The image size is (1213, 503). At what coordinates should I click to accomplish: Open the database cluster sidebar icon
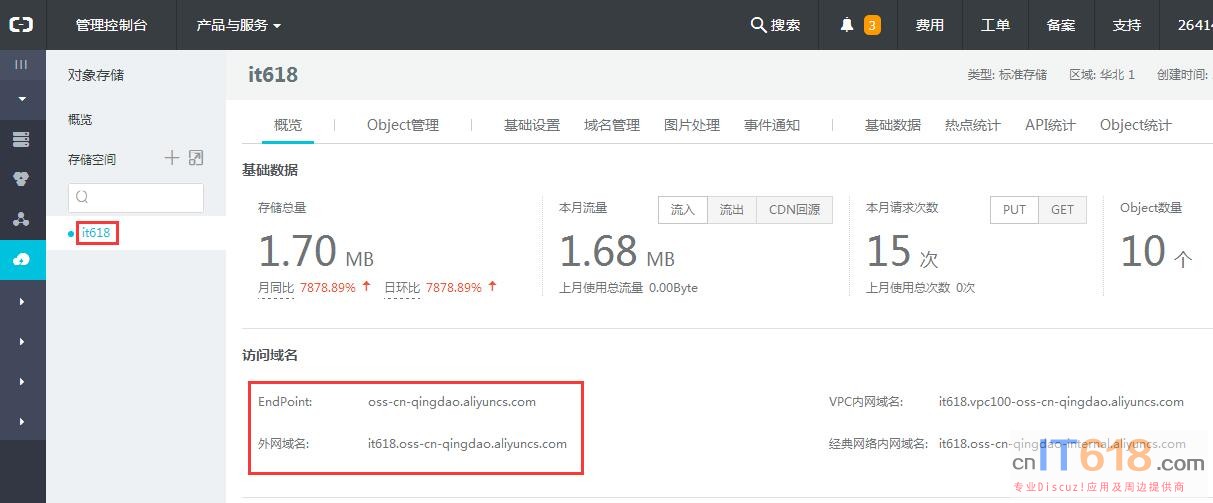(21, 179)
